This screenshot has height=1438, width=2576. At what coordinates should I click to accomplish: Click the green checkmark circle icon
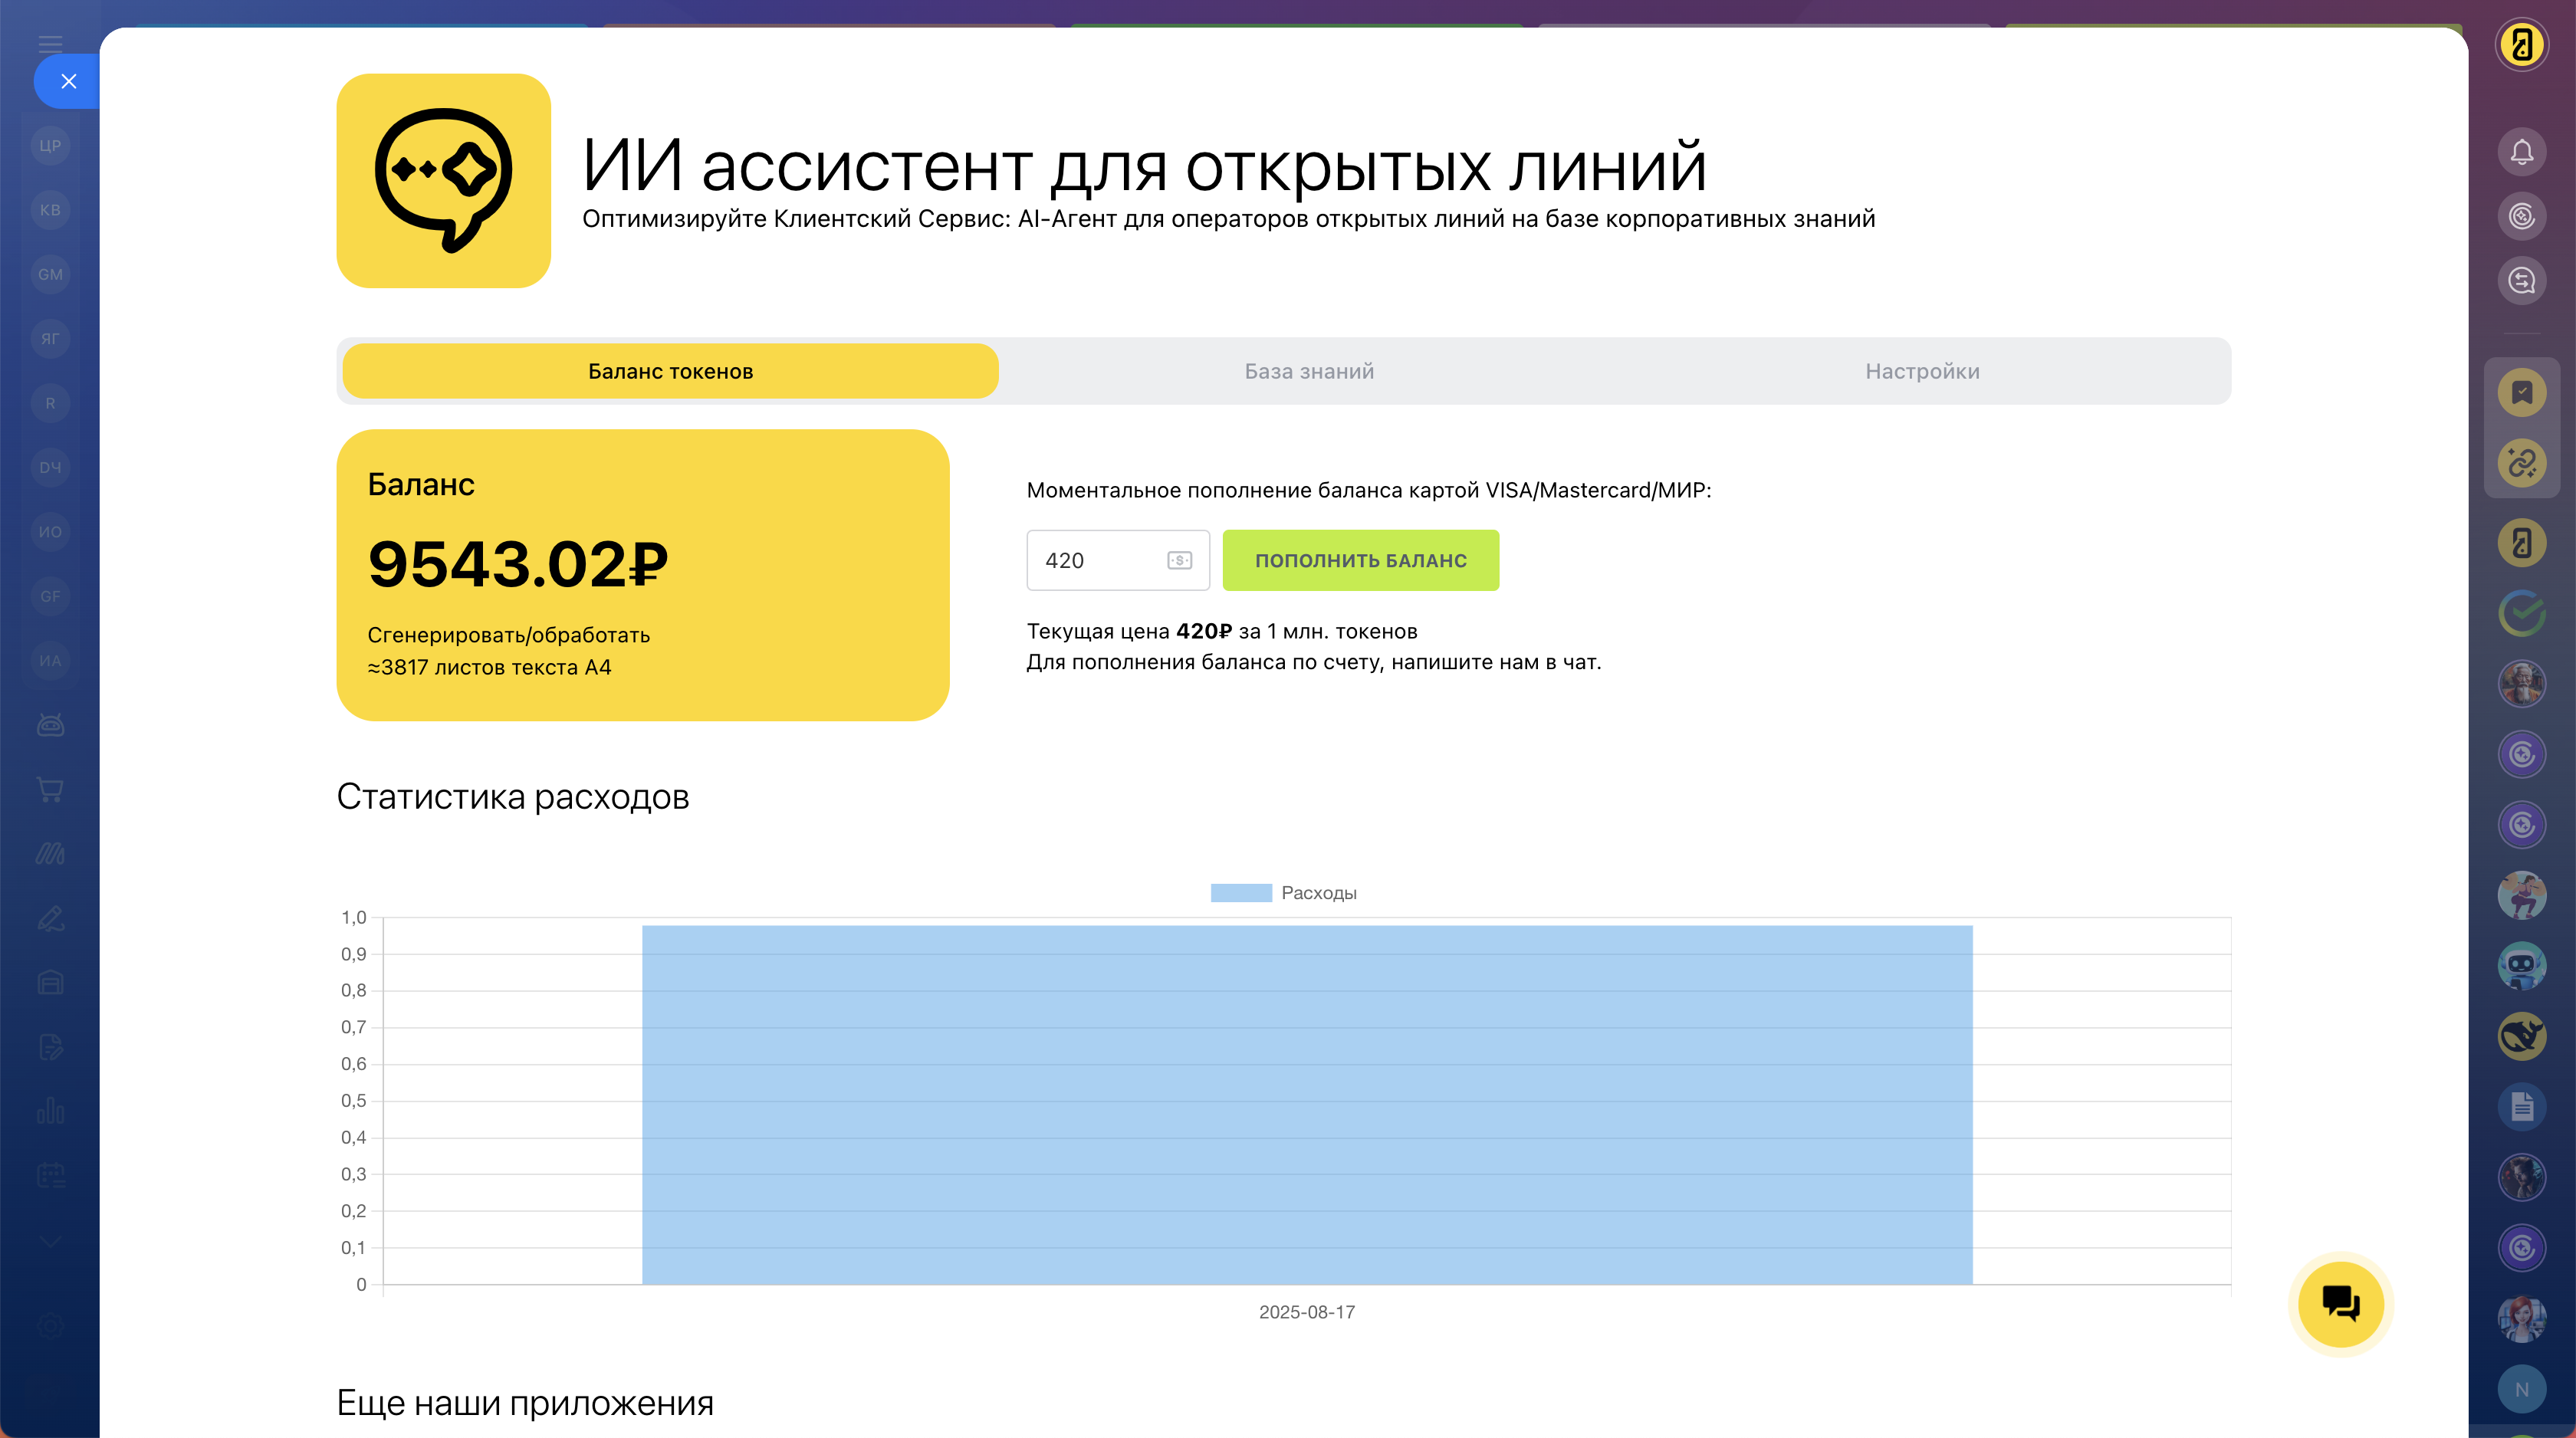coord(2521,613)
